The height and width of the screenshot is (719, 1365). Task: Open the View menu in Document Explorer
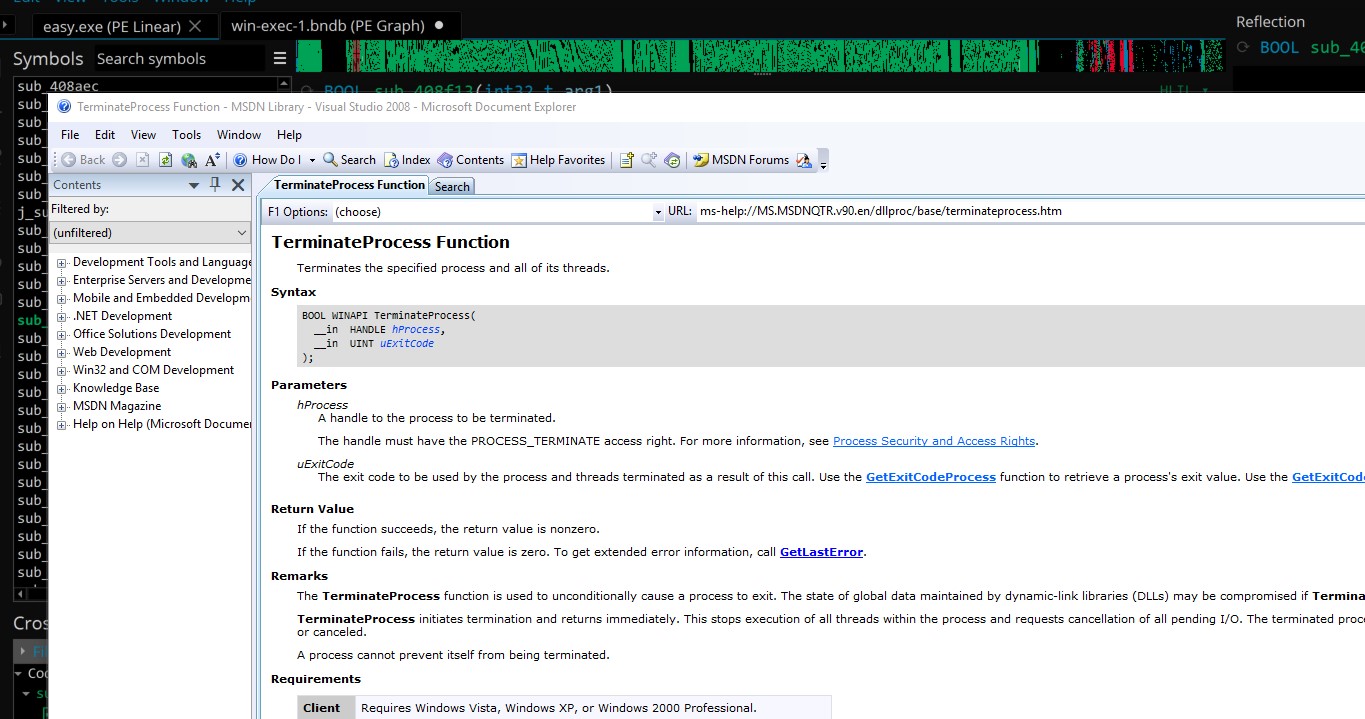pyautogui.click(x=144, y=135)
